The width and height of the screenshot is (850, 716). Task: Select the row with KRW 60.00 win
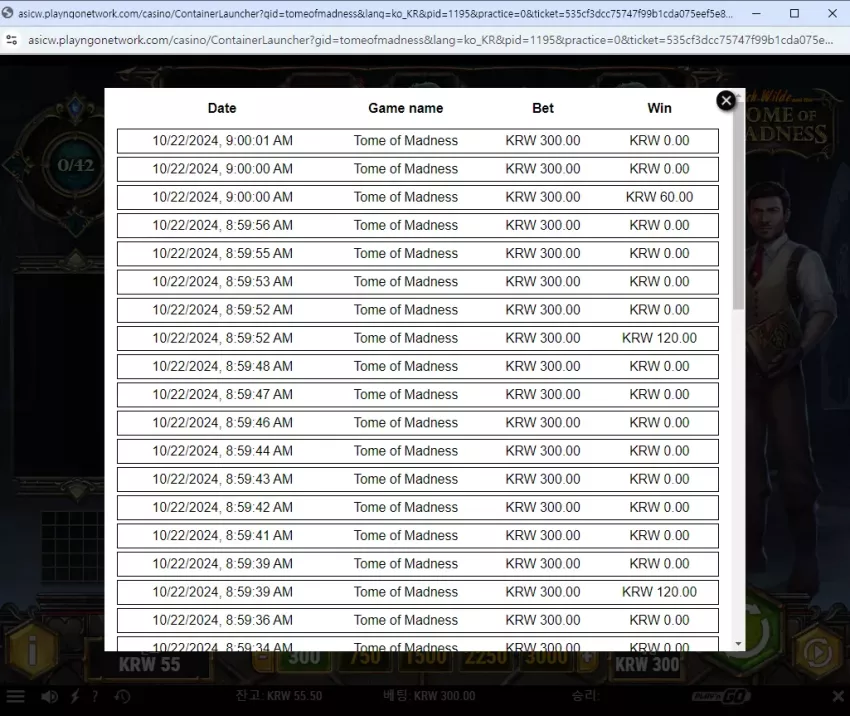[x=417, y=197]
